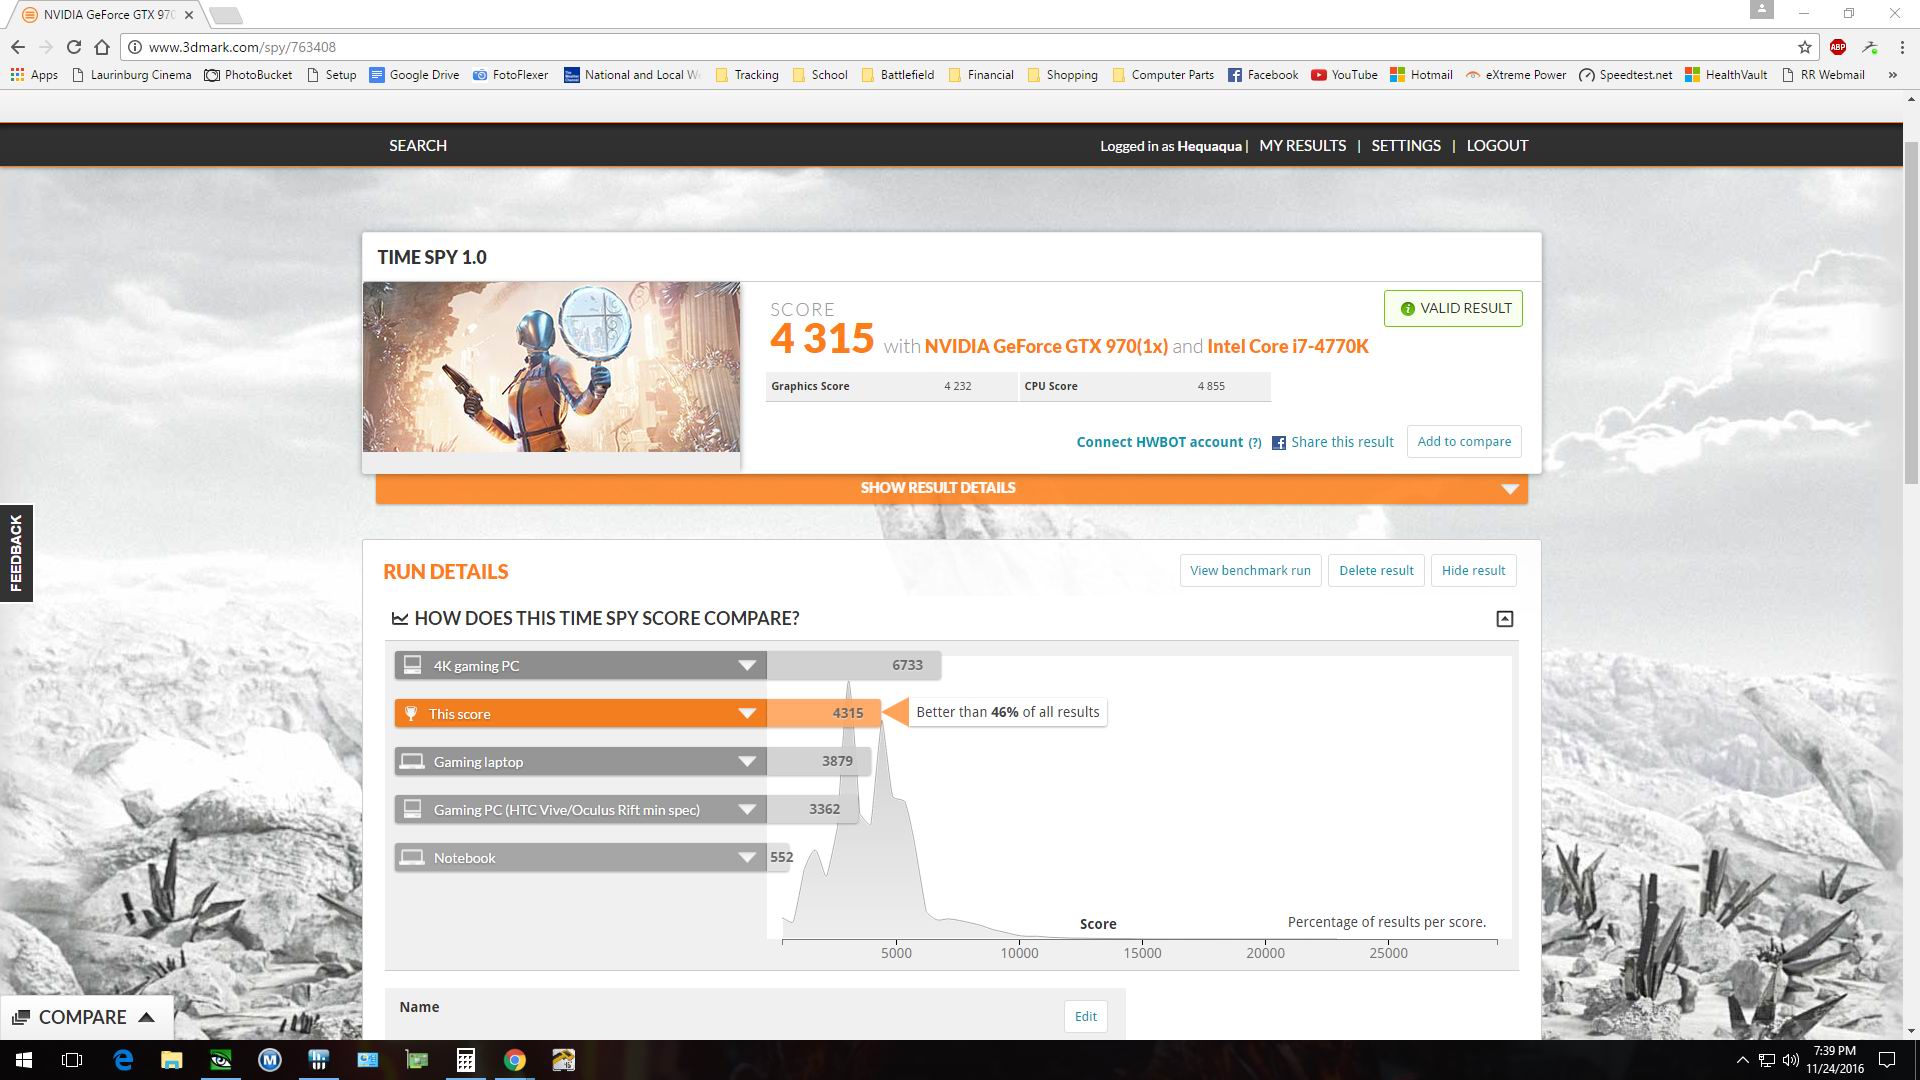Open the Apps grid shortcut
Image resolution: width=1920 pixels, height=1080 pixels.
pos(34,75)
